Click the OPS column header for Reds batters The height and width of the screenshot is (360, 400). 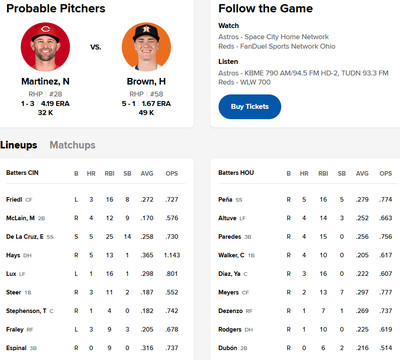coord(172,173)
